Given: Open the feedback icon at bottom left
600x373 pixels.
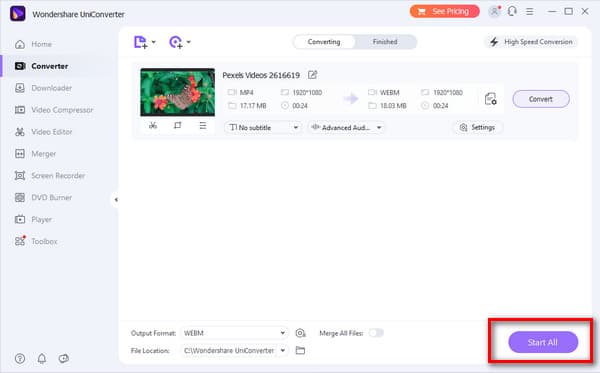Looking at the screenshot, I should point(64,358).
